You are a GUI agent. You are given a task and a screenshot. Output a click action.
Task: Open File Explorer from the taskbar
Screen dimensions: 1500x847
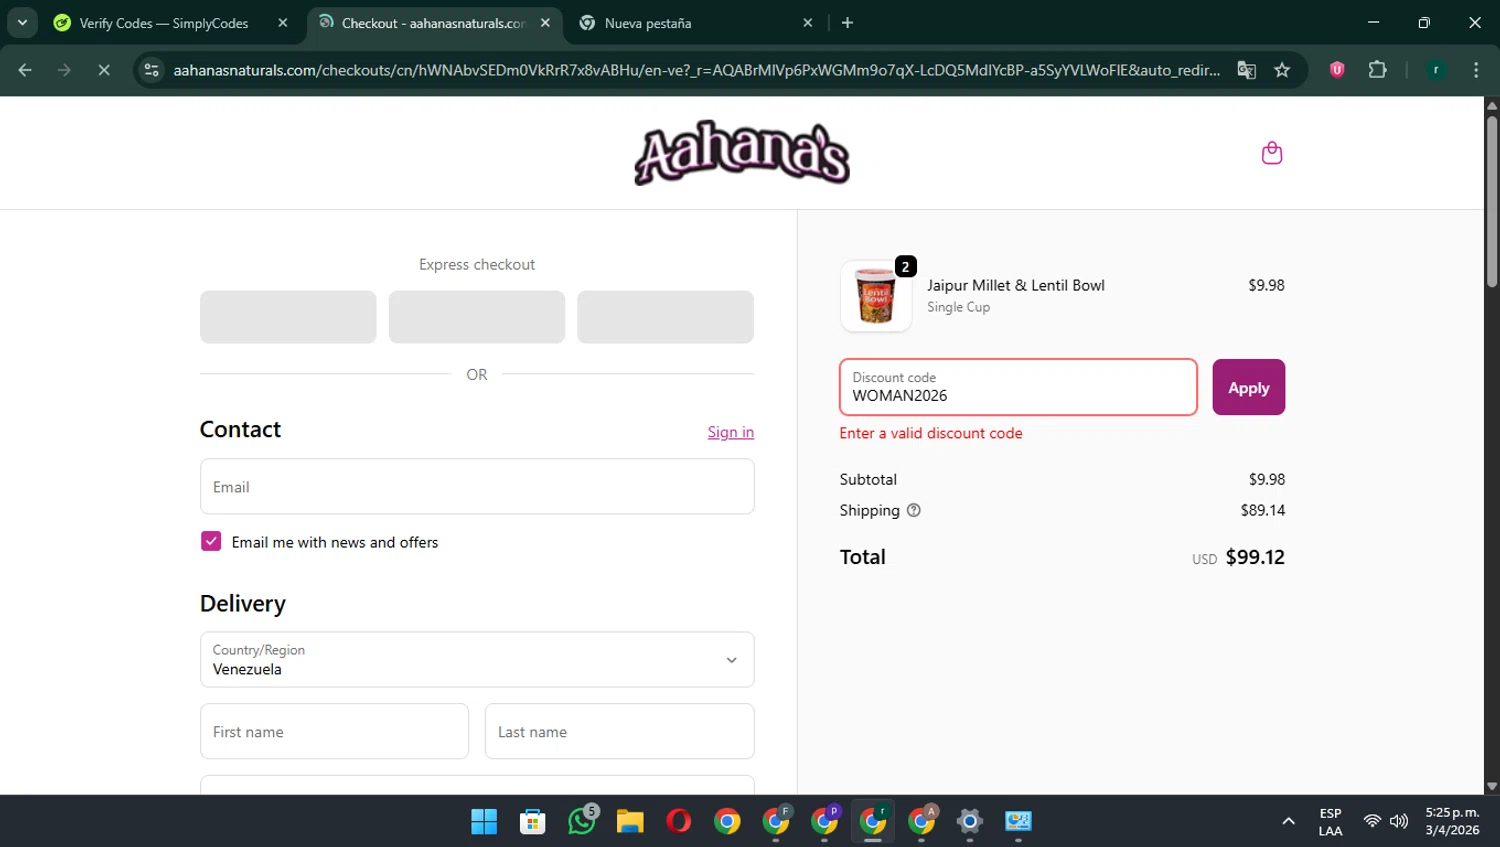630,822
